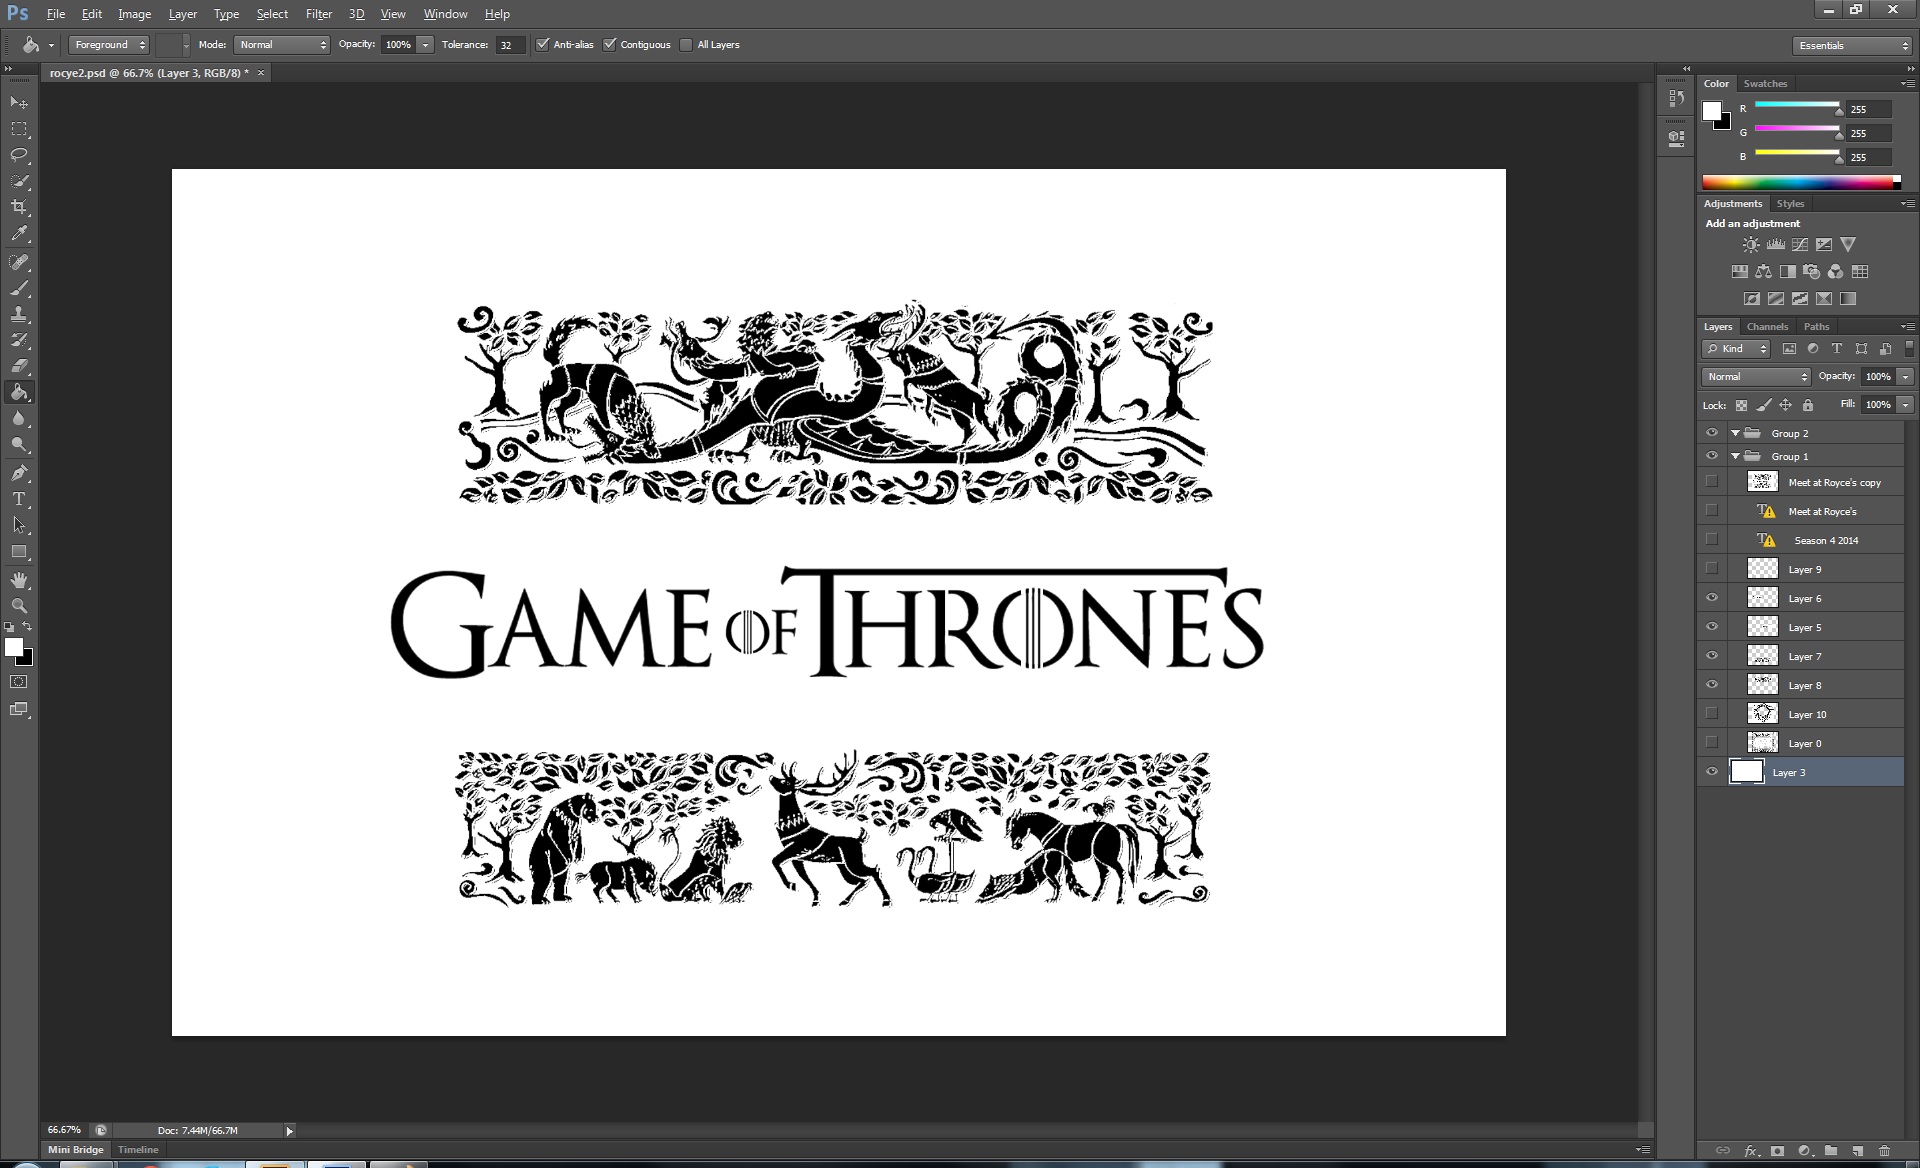1920x1168 pixels.
Task: Select the Dodge tool
Action: (19, 444)
